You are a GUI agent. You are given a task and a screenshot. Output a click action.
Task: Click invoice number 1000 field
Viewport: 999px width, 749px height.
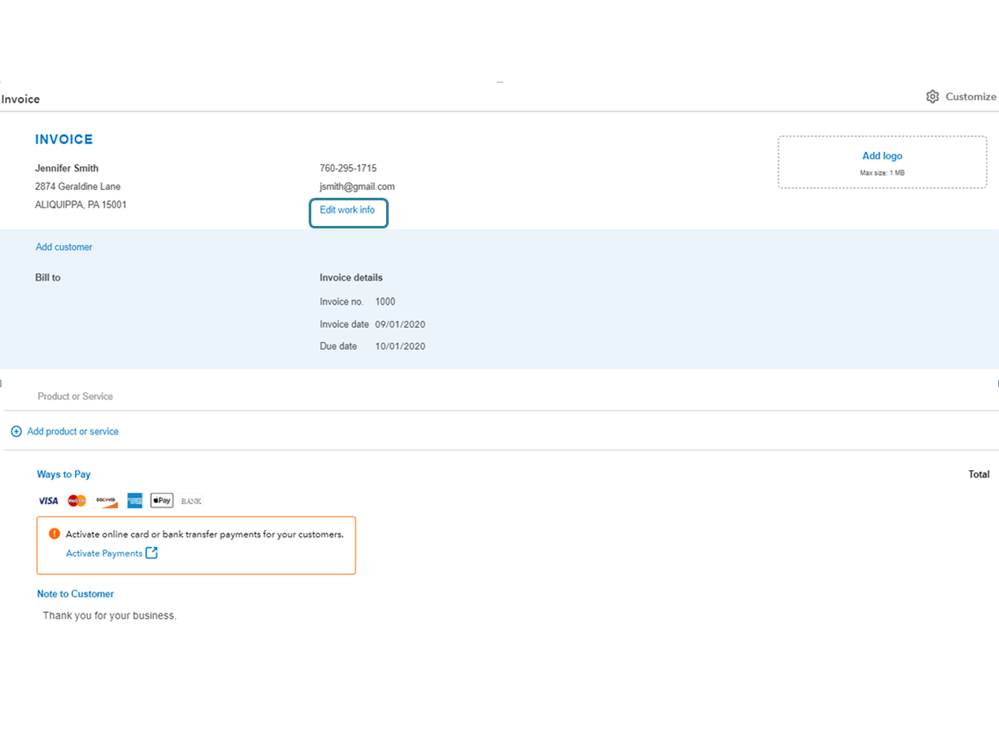pyautogui.click(x=385, y=302)
